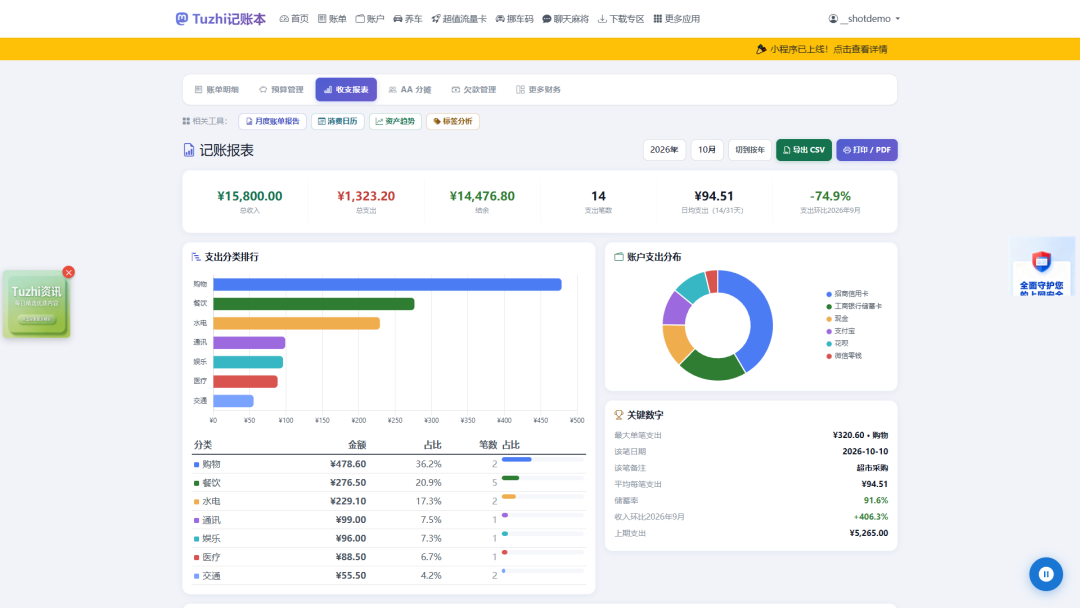Go to the AA 分摊 tab
The height and width of the screenshot is (608, 1080).
(410, 90)
